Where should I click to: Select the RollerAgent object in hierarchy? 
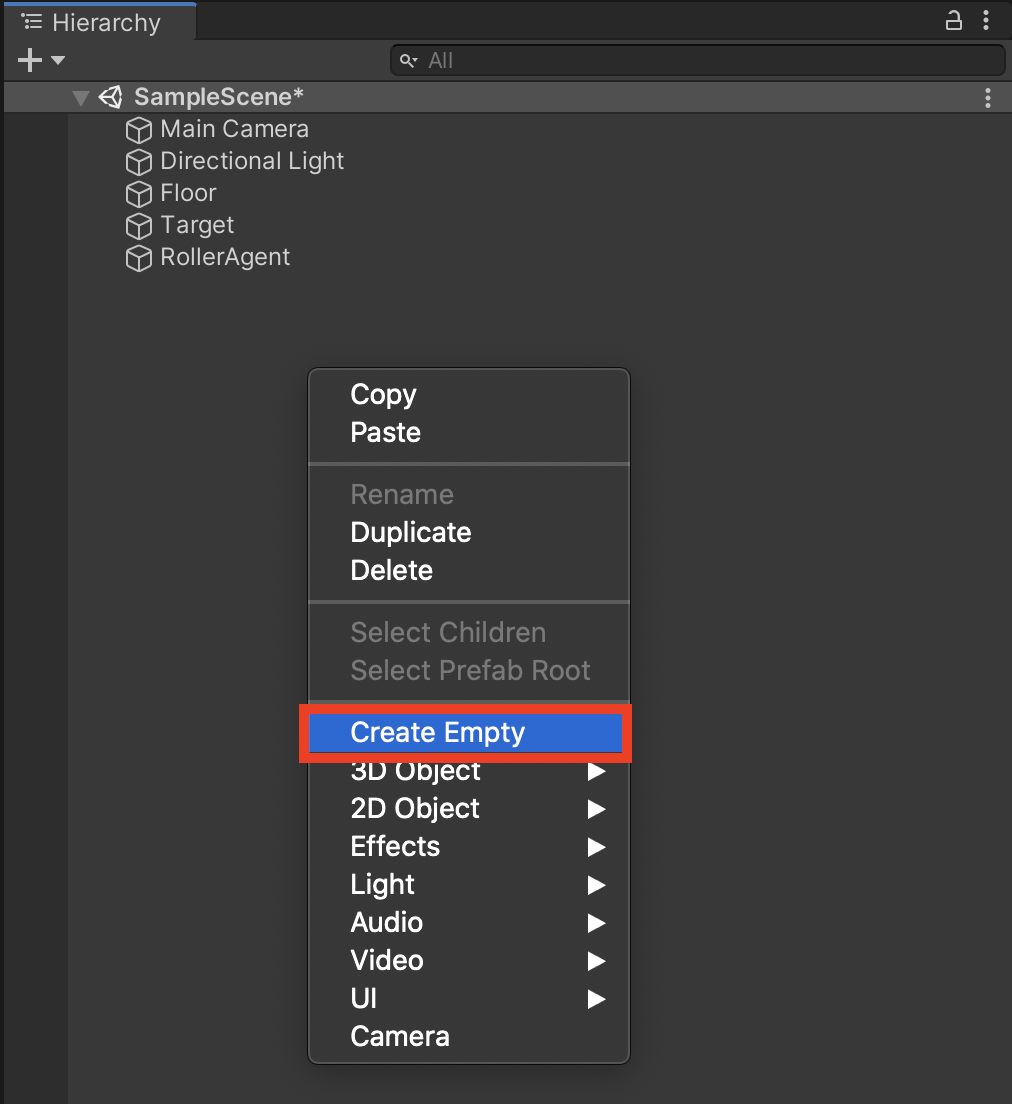tap(225, 257)
